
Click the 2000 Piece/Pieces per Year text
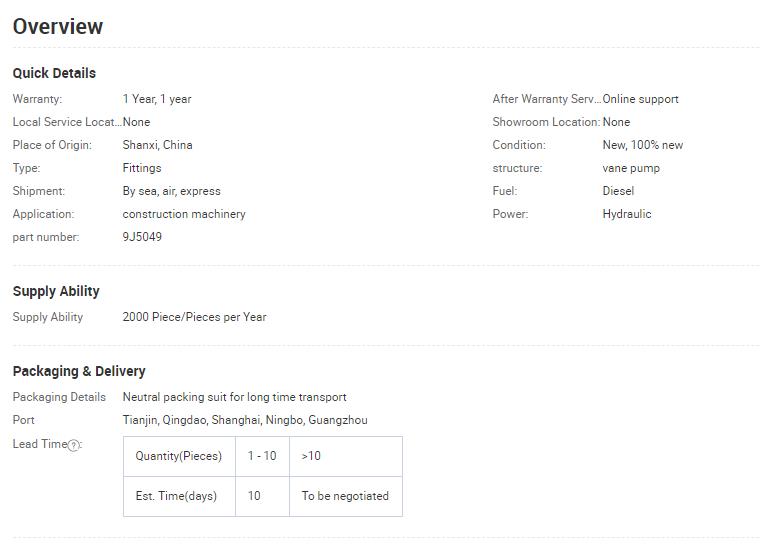pyautogui.click(x=194, y=317)
